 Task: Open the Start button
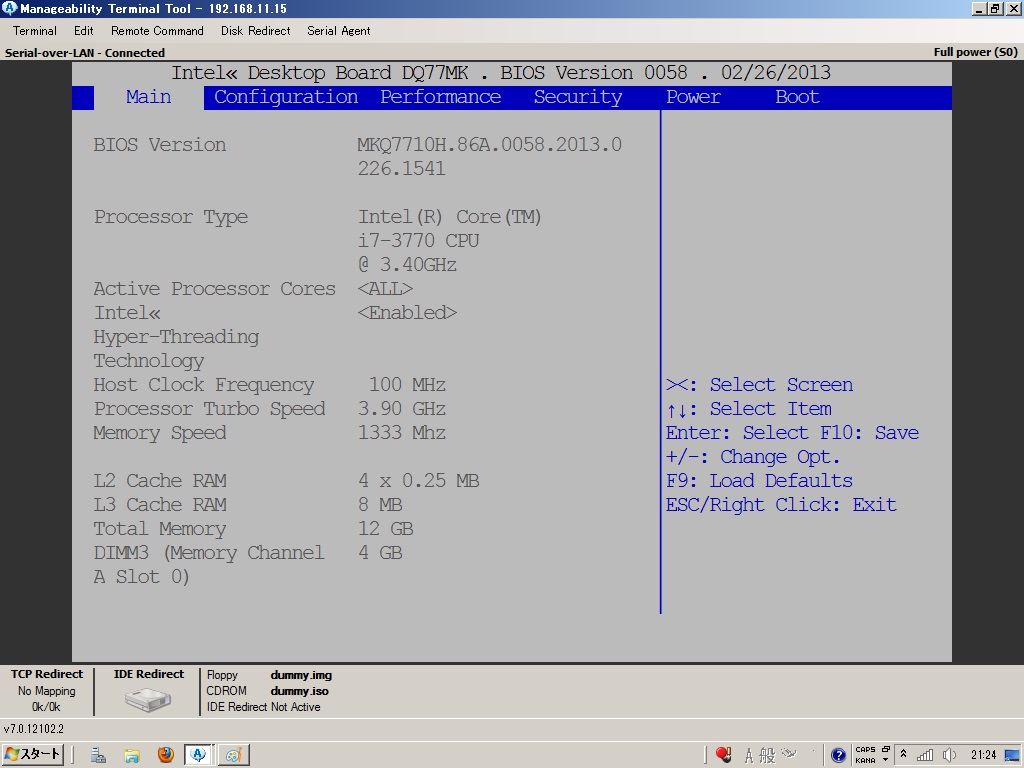click(x=33, y=755)
